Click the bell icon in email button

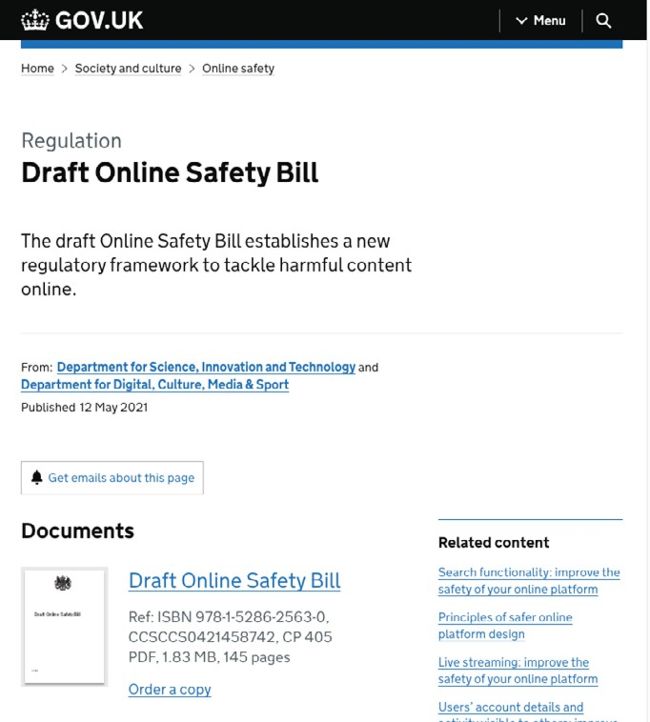[37, 477]
